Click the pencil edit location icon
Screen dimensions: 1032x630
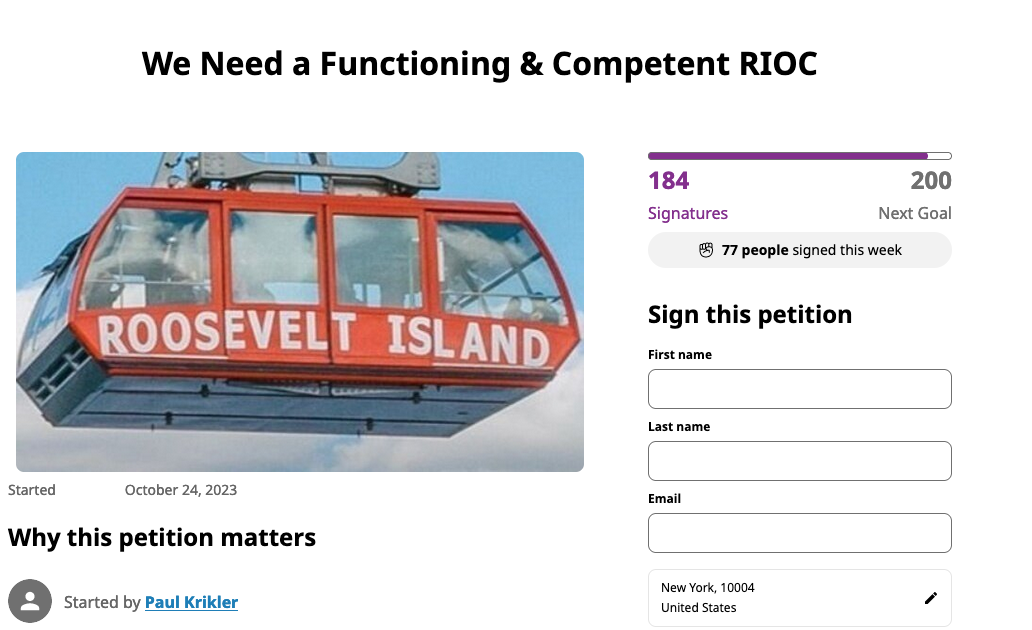point(931,598)
